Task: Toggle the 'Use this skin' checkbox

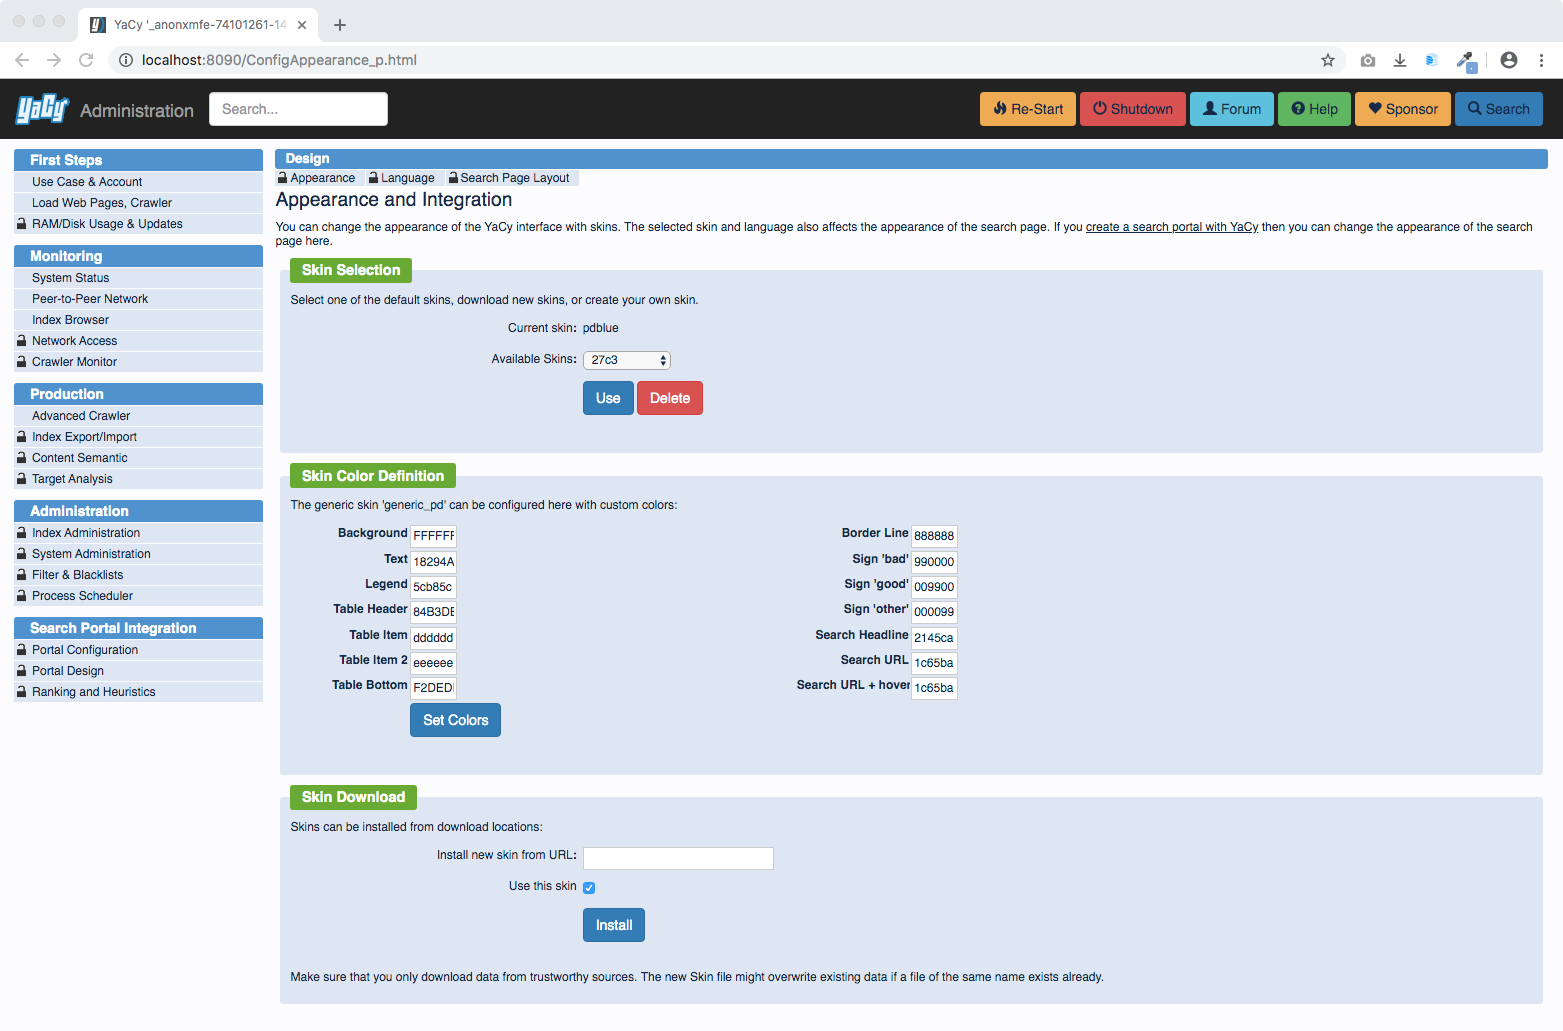Action: 589,888
